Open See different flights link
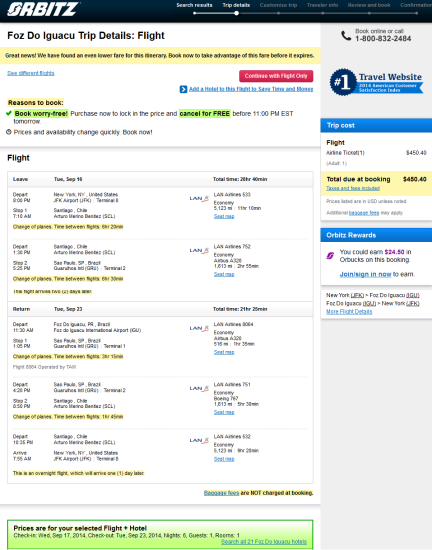Image resolution: width=432 pixels, height=550 pixels. tap(31, 73)
